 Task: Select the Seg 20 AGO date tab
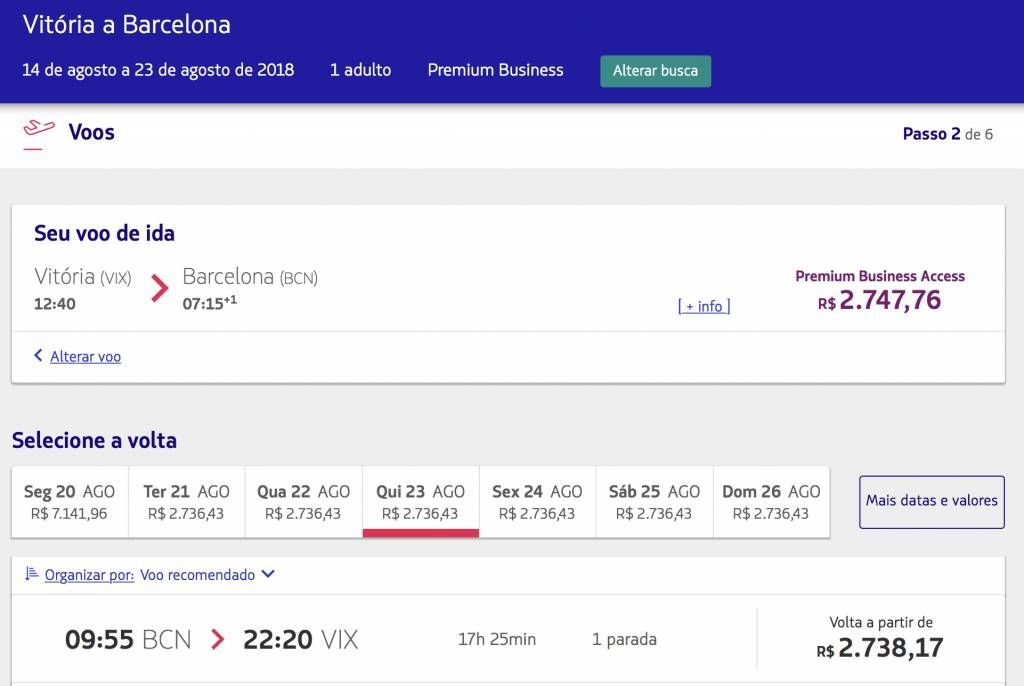tap(70, 502)
